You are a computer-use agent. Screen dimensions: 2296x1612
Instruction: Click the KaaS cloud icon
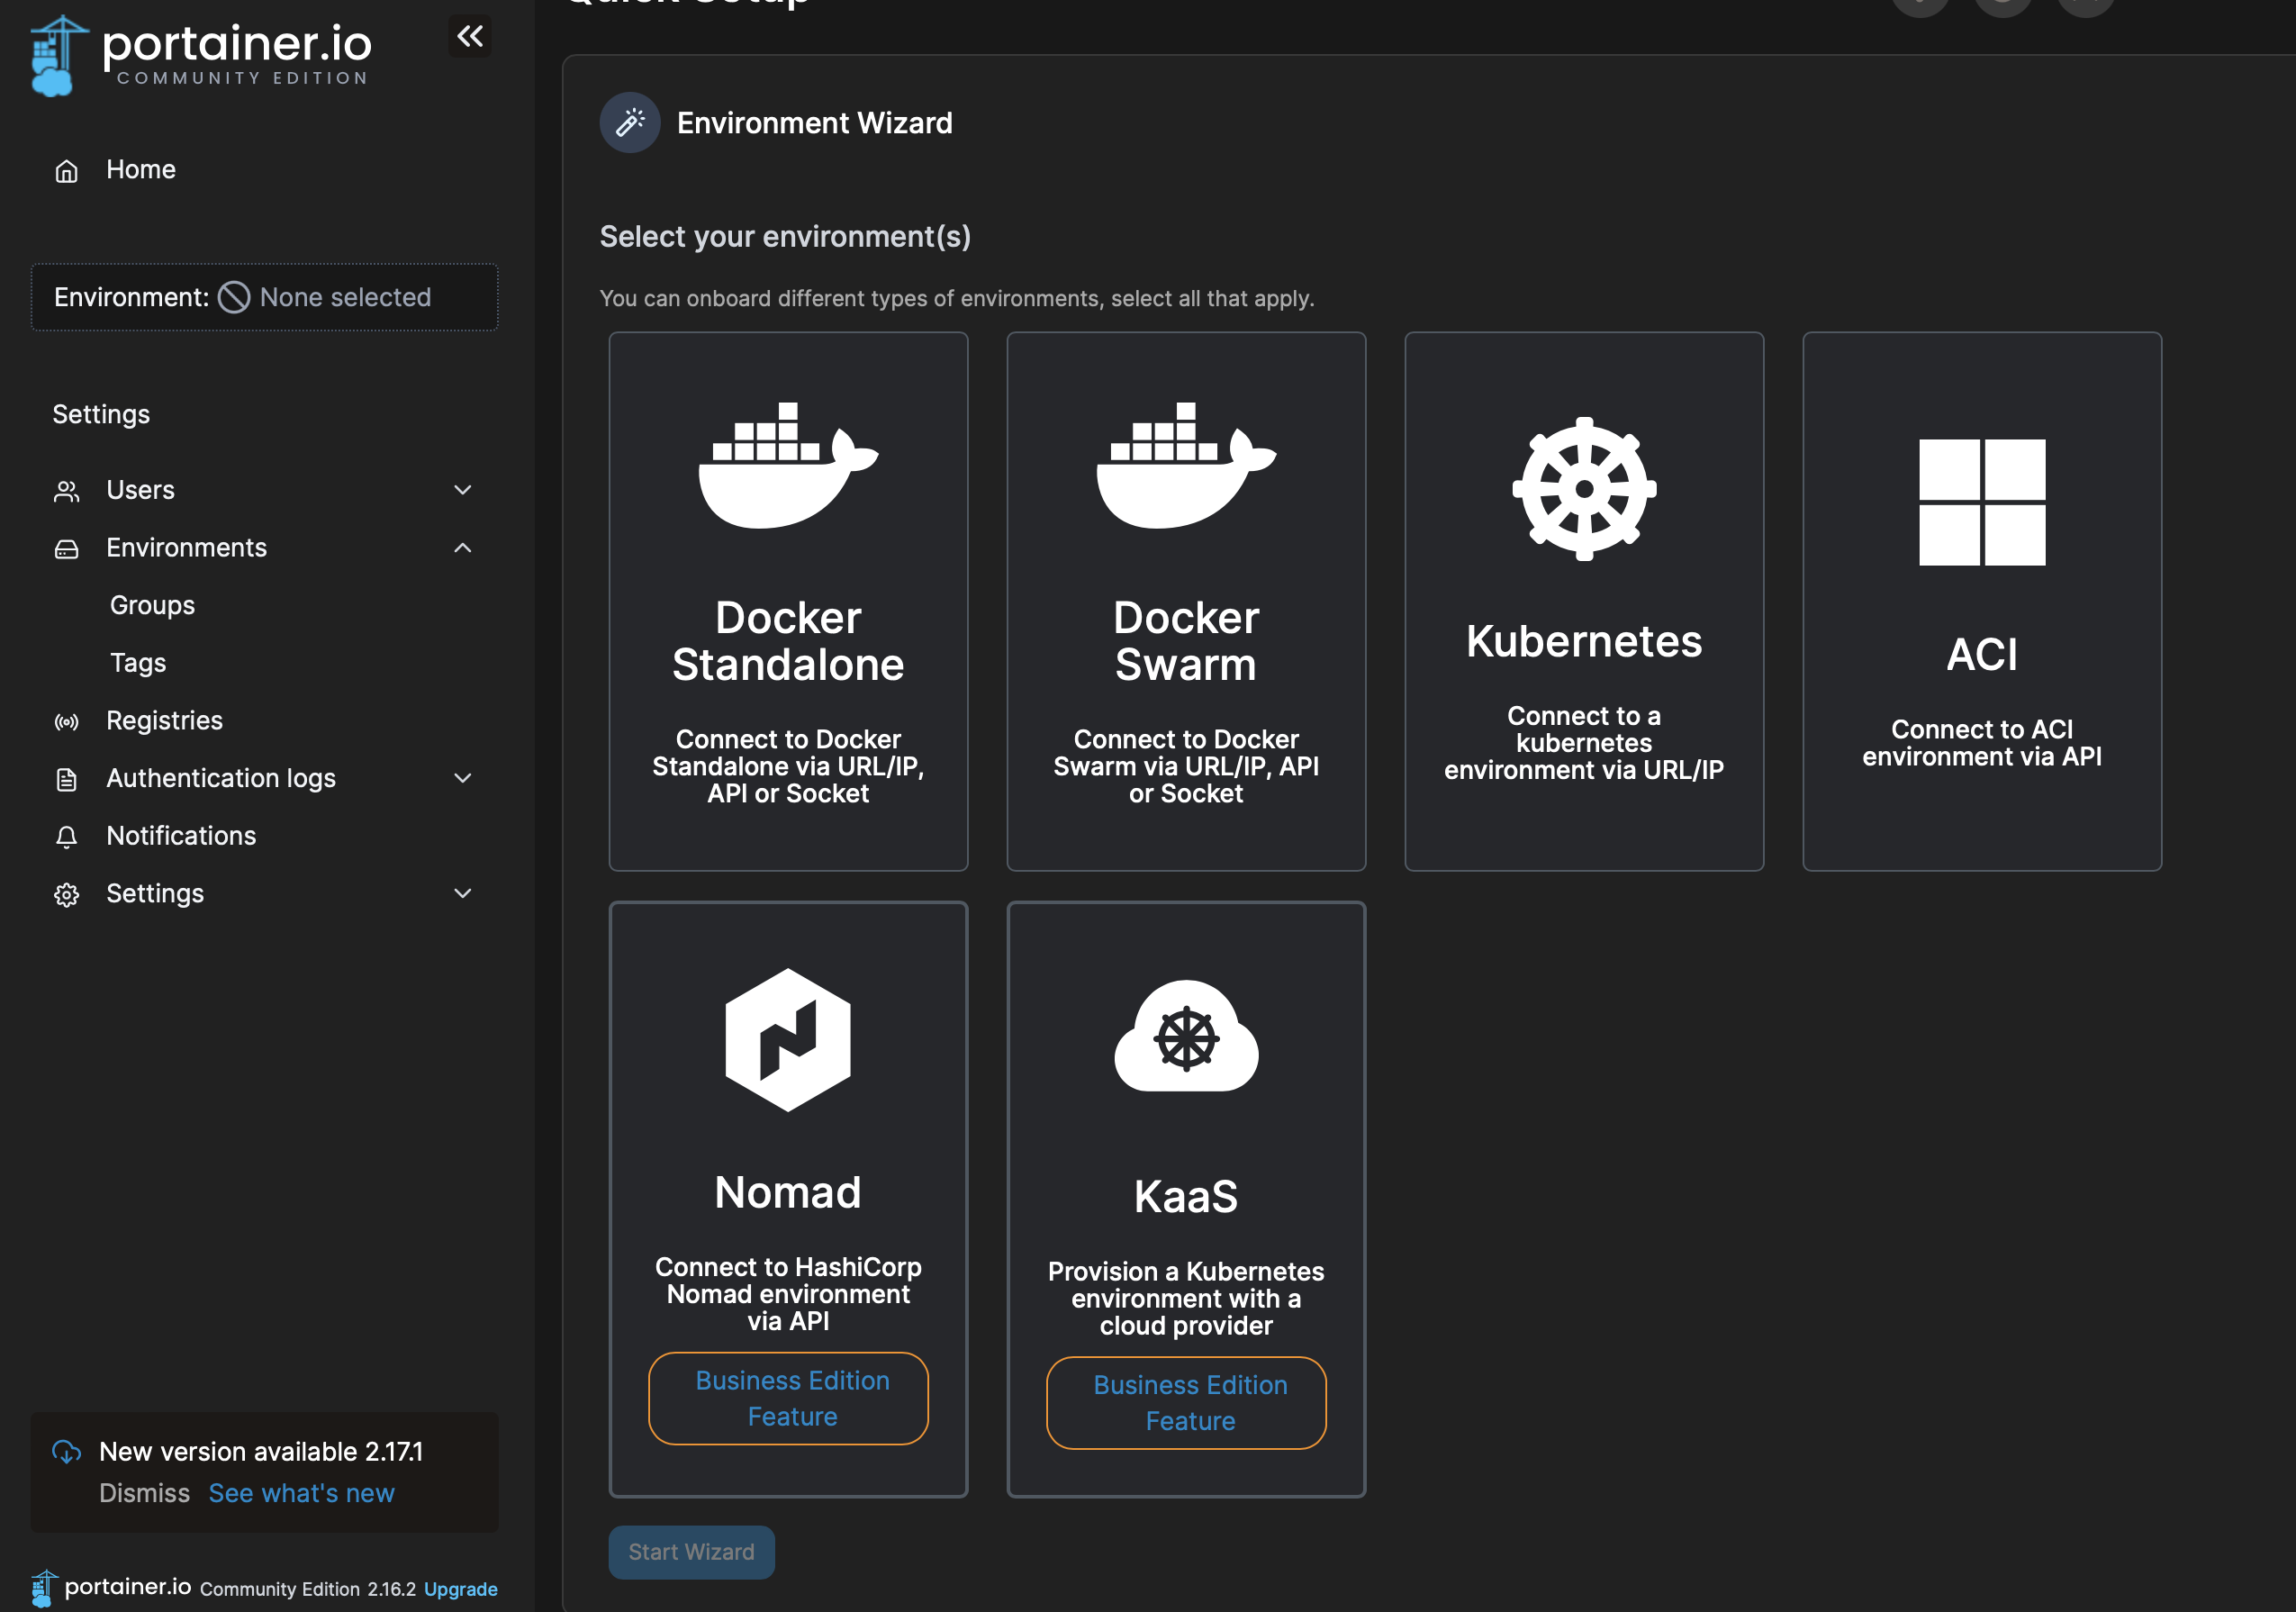1186,1037
